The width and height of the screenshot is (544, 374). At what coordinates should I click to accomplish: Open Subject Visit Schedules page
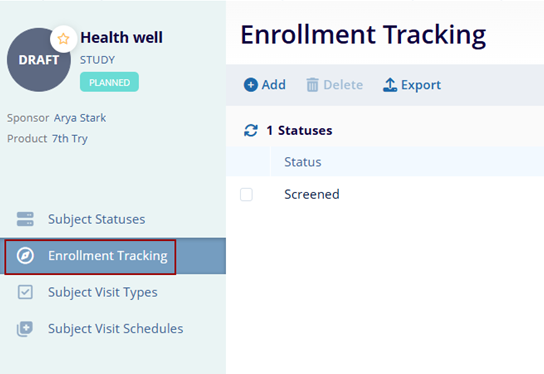[116, 329]
